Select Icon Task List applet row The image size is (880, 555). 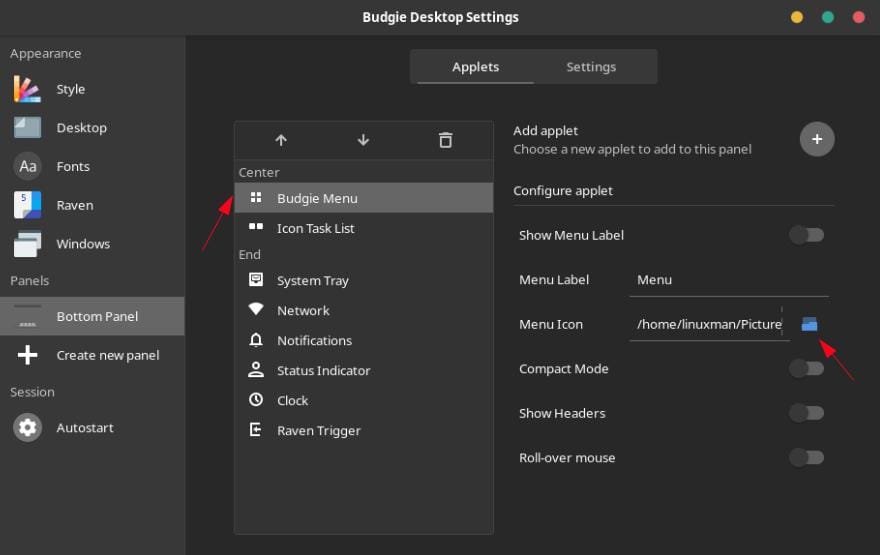[x=364, y=228]
